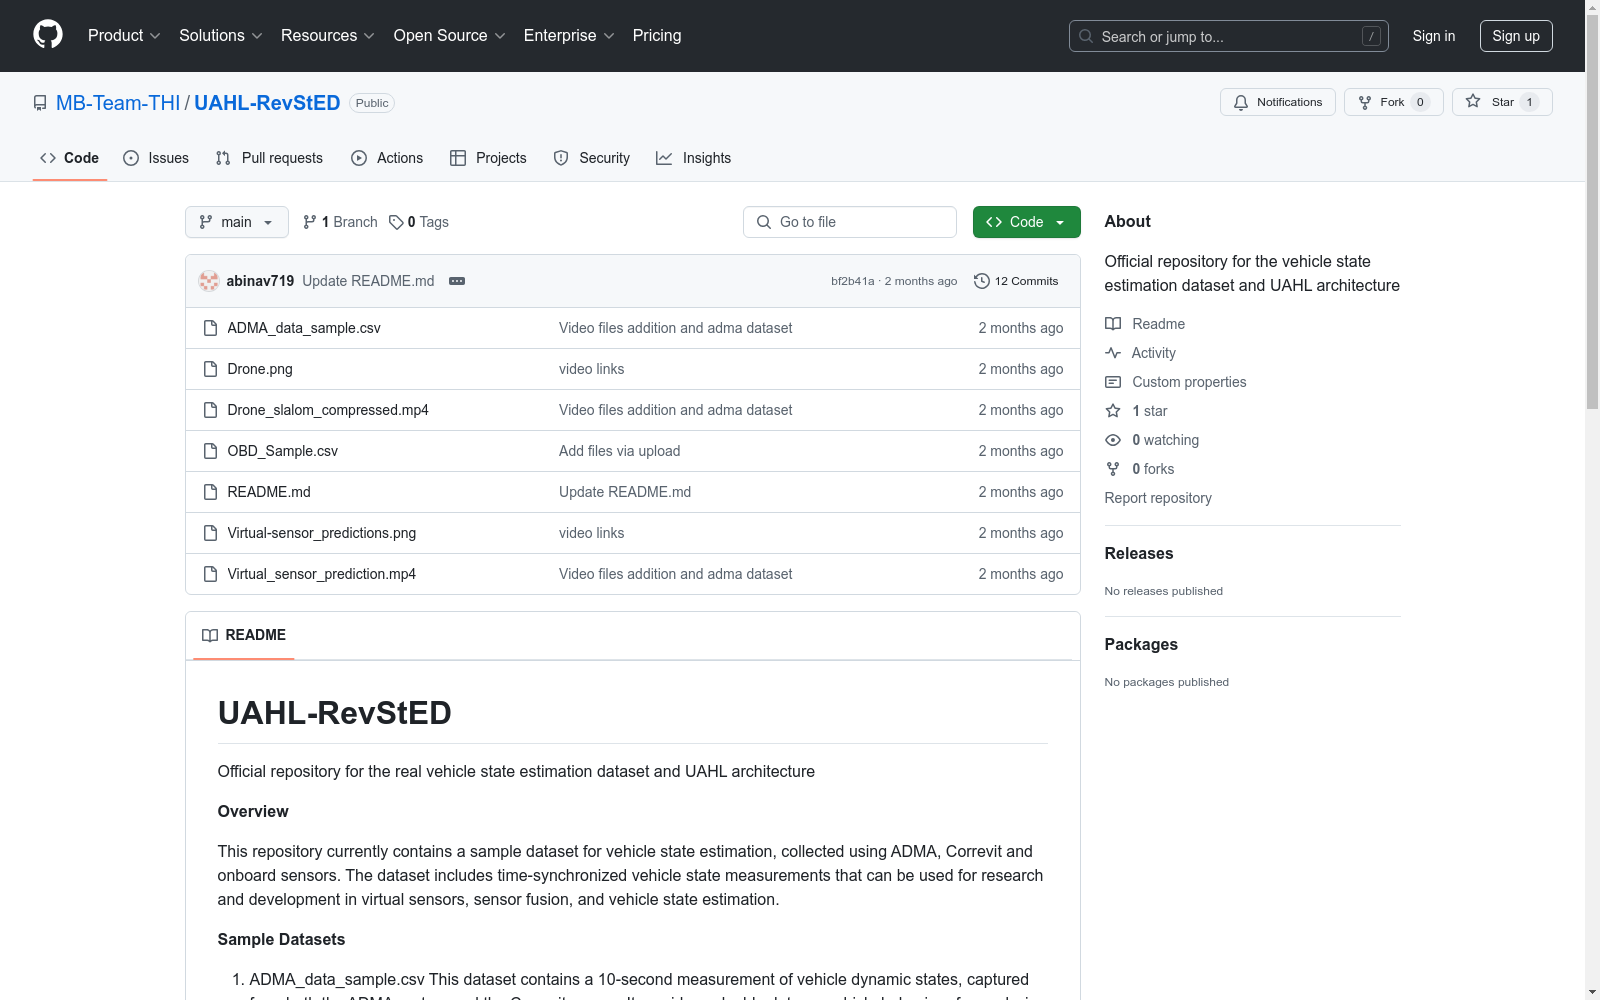Open the Pull requests tab
The height and width of the screenshot is (1000, 1600).
tap(269, 158)
